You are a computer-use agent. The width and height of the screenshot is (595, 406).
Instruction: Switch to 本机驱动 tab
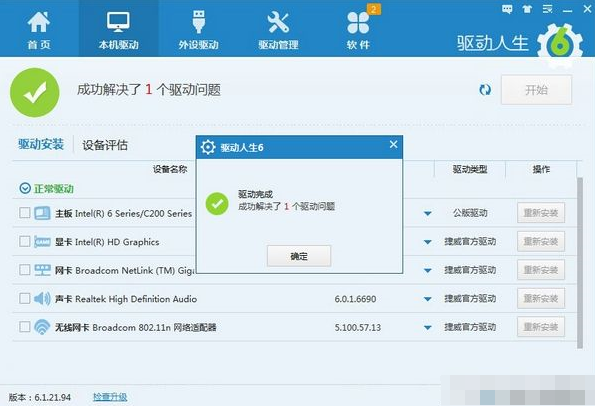pos(118,30)
